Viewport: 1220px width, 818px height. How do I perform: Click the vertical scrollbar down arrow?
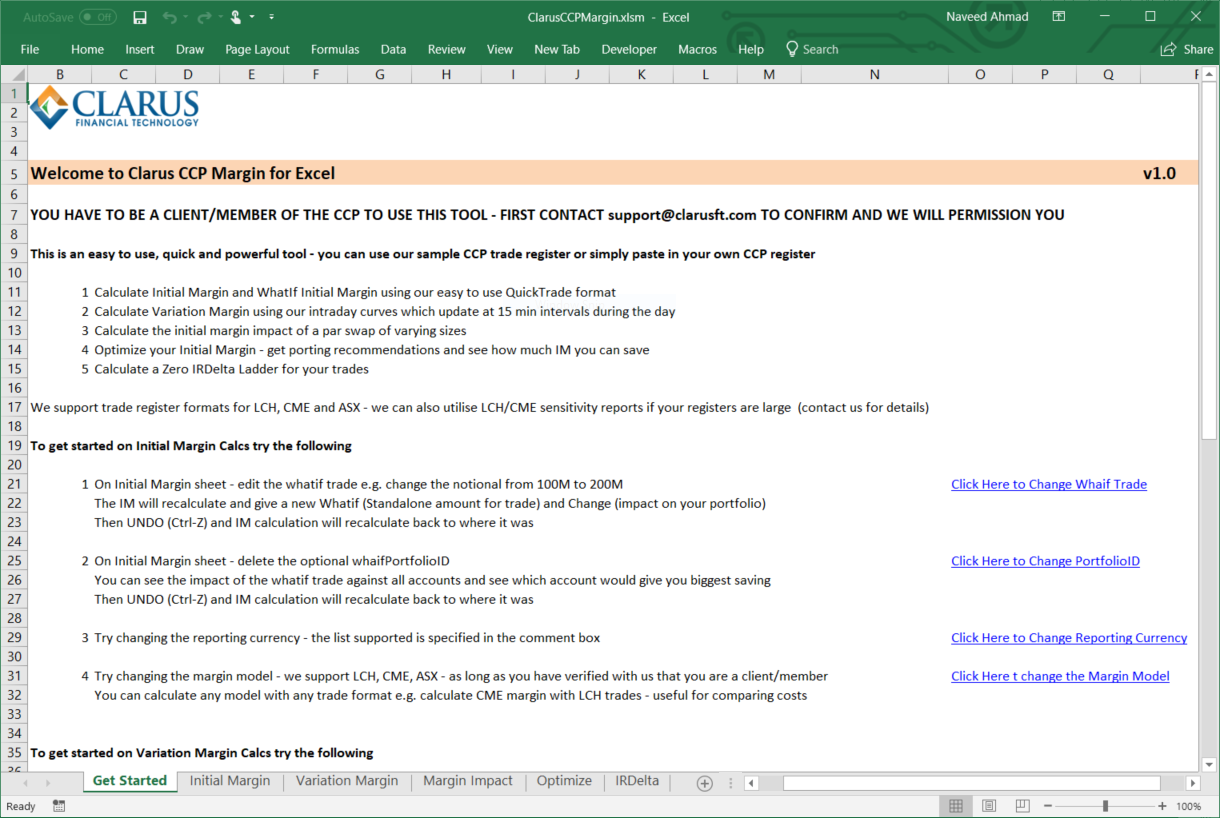pyautogui.click(x=1209, y=765)
